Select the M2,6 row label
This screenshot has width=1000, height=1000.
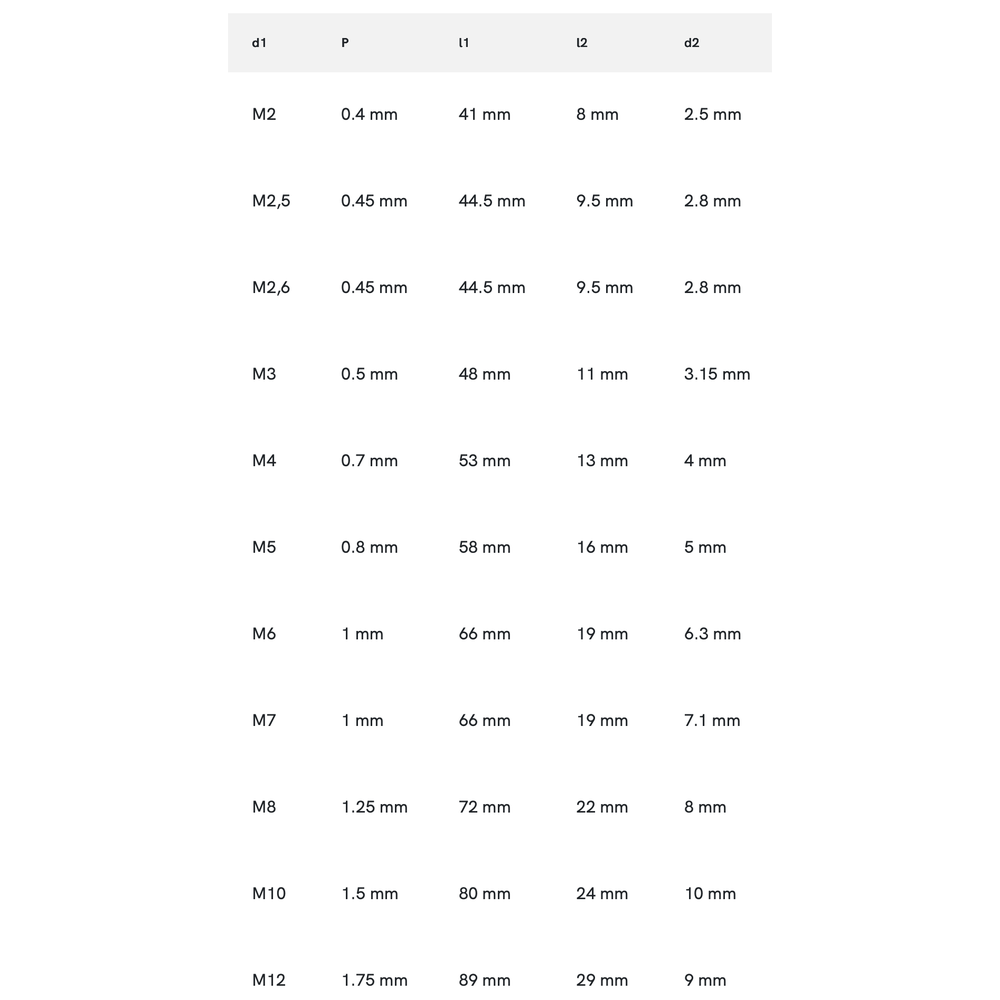[271, 288]
